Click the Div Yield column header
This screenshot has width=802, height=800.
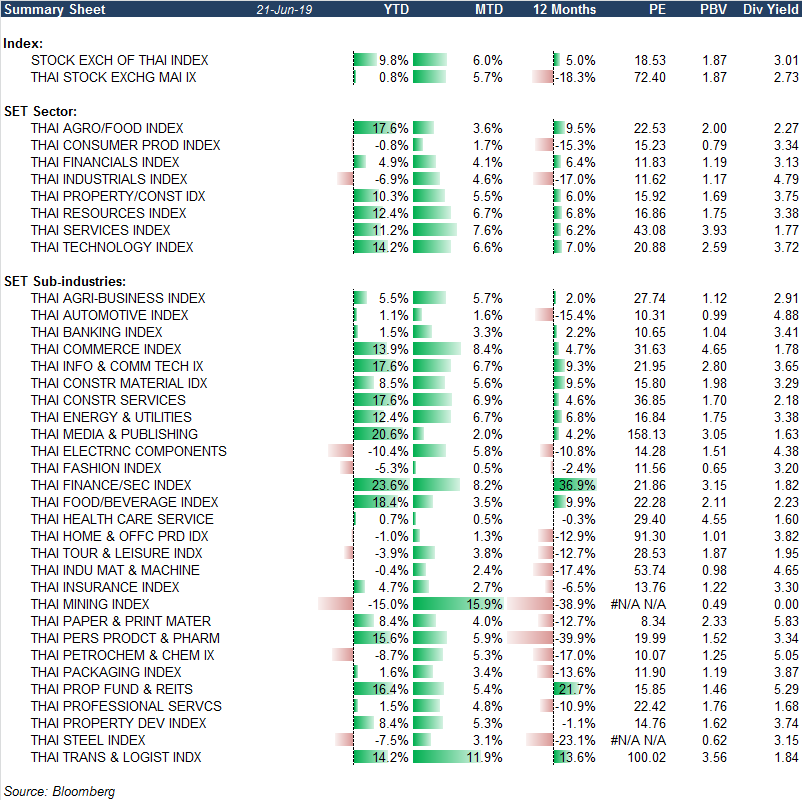pyautogui.click(x=770, y=9)
